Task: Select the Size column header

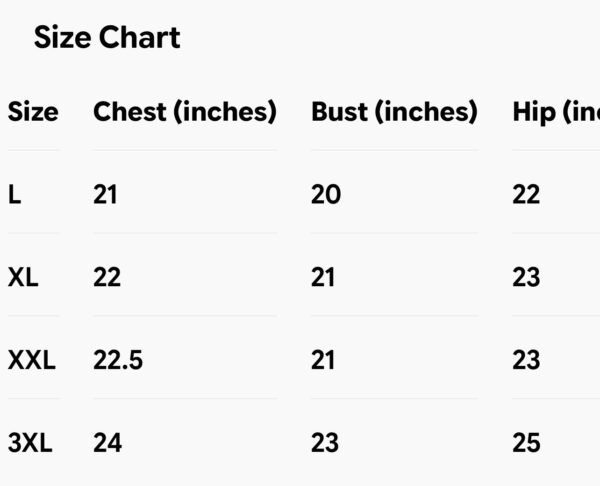Action: click(33, 112)
